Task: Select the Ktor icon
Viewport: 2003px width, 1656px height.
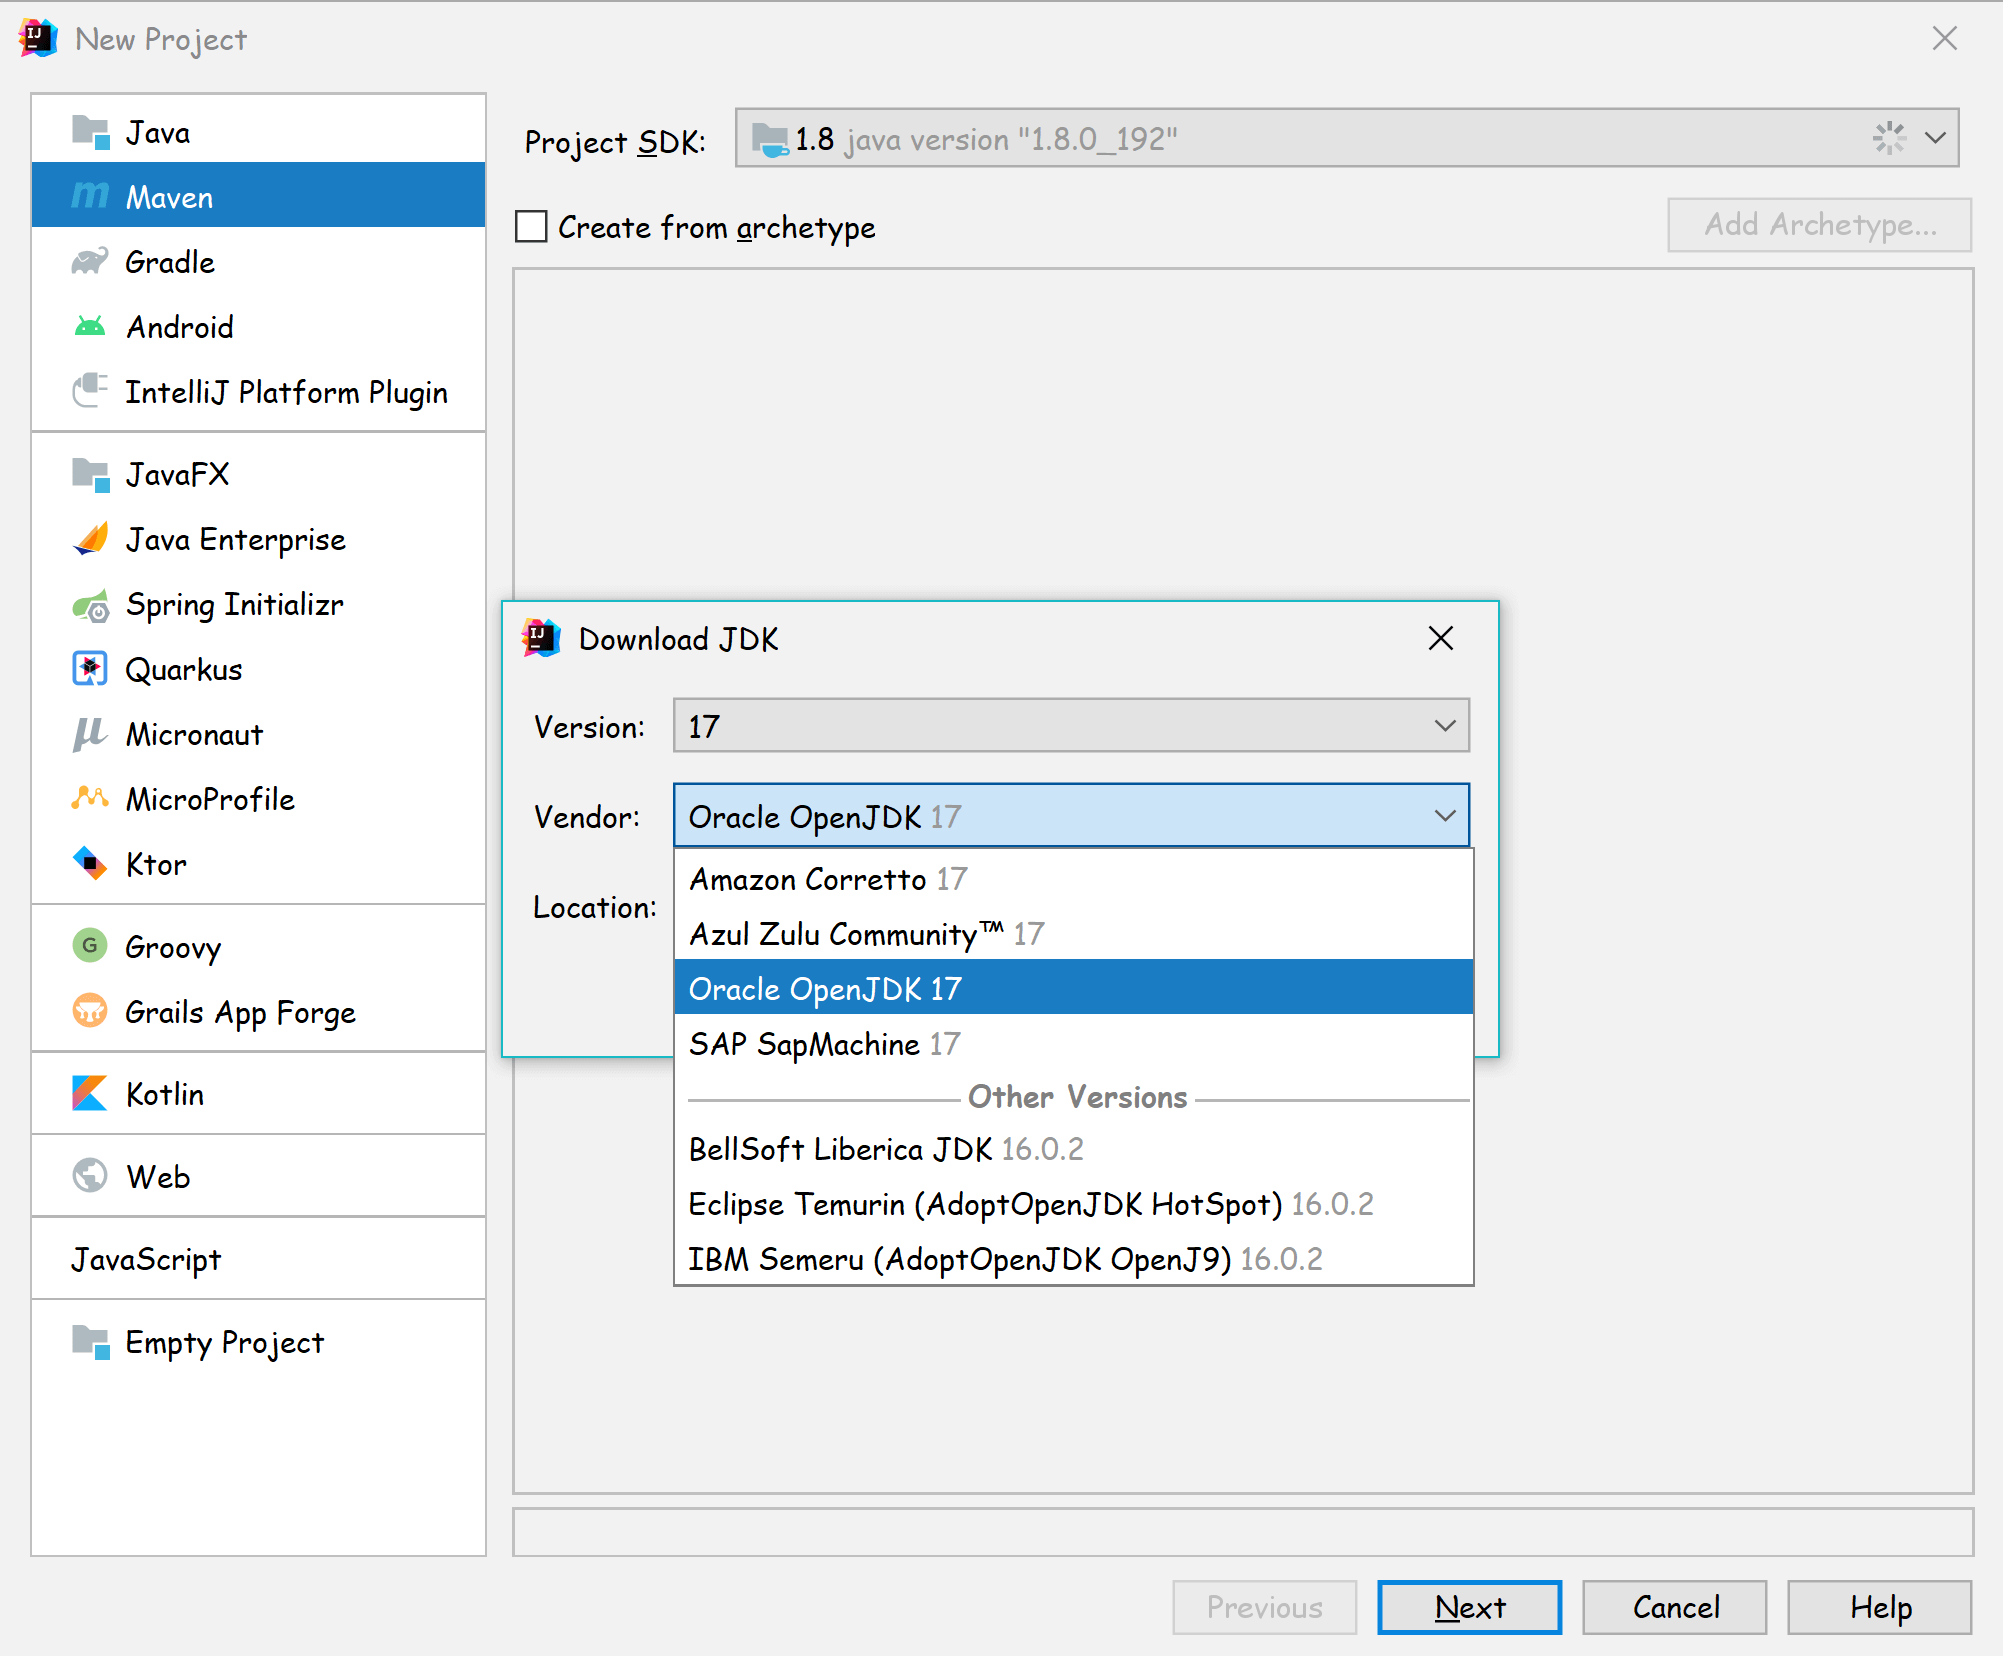Action: tap(90, 863)
